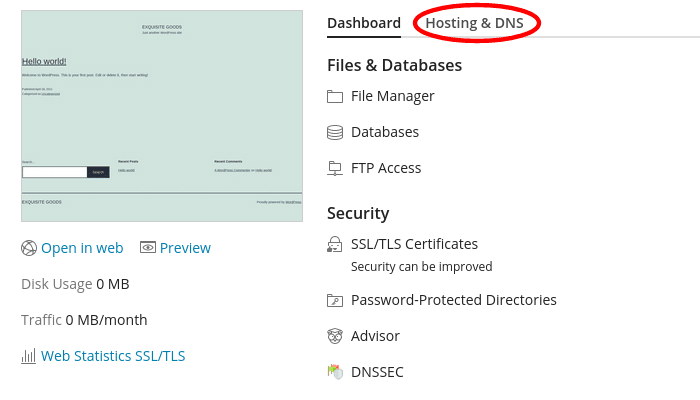Click the DNSSEC shield icon

(335, 372)
